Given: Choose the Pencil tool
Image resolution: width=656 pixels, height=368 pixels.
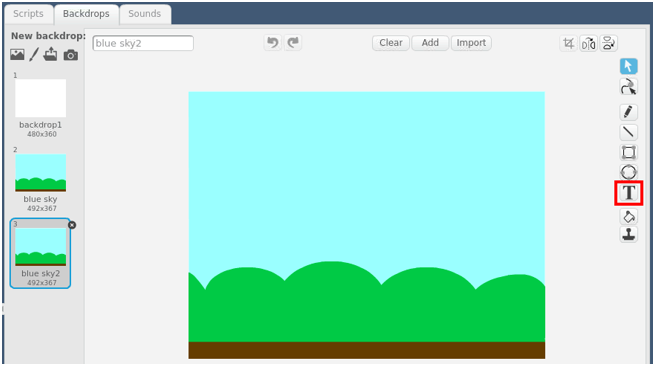Looking at the screenshot, I should click(x=628, y=112).
